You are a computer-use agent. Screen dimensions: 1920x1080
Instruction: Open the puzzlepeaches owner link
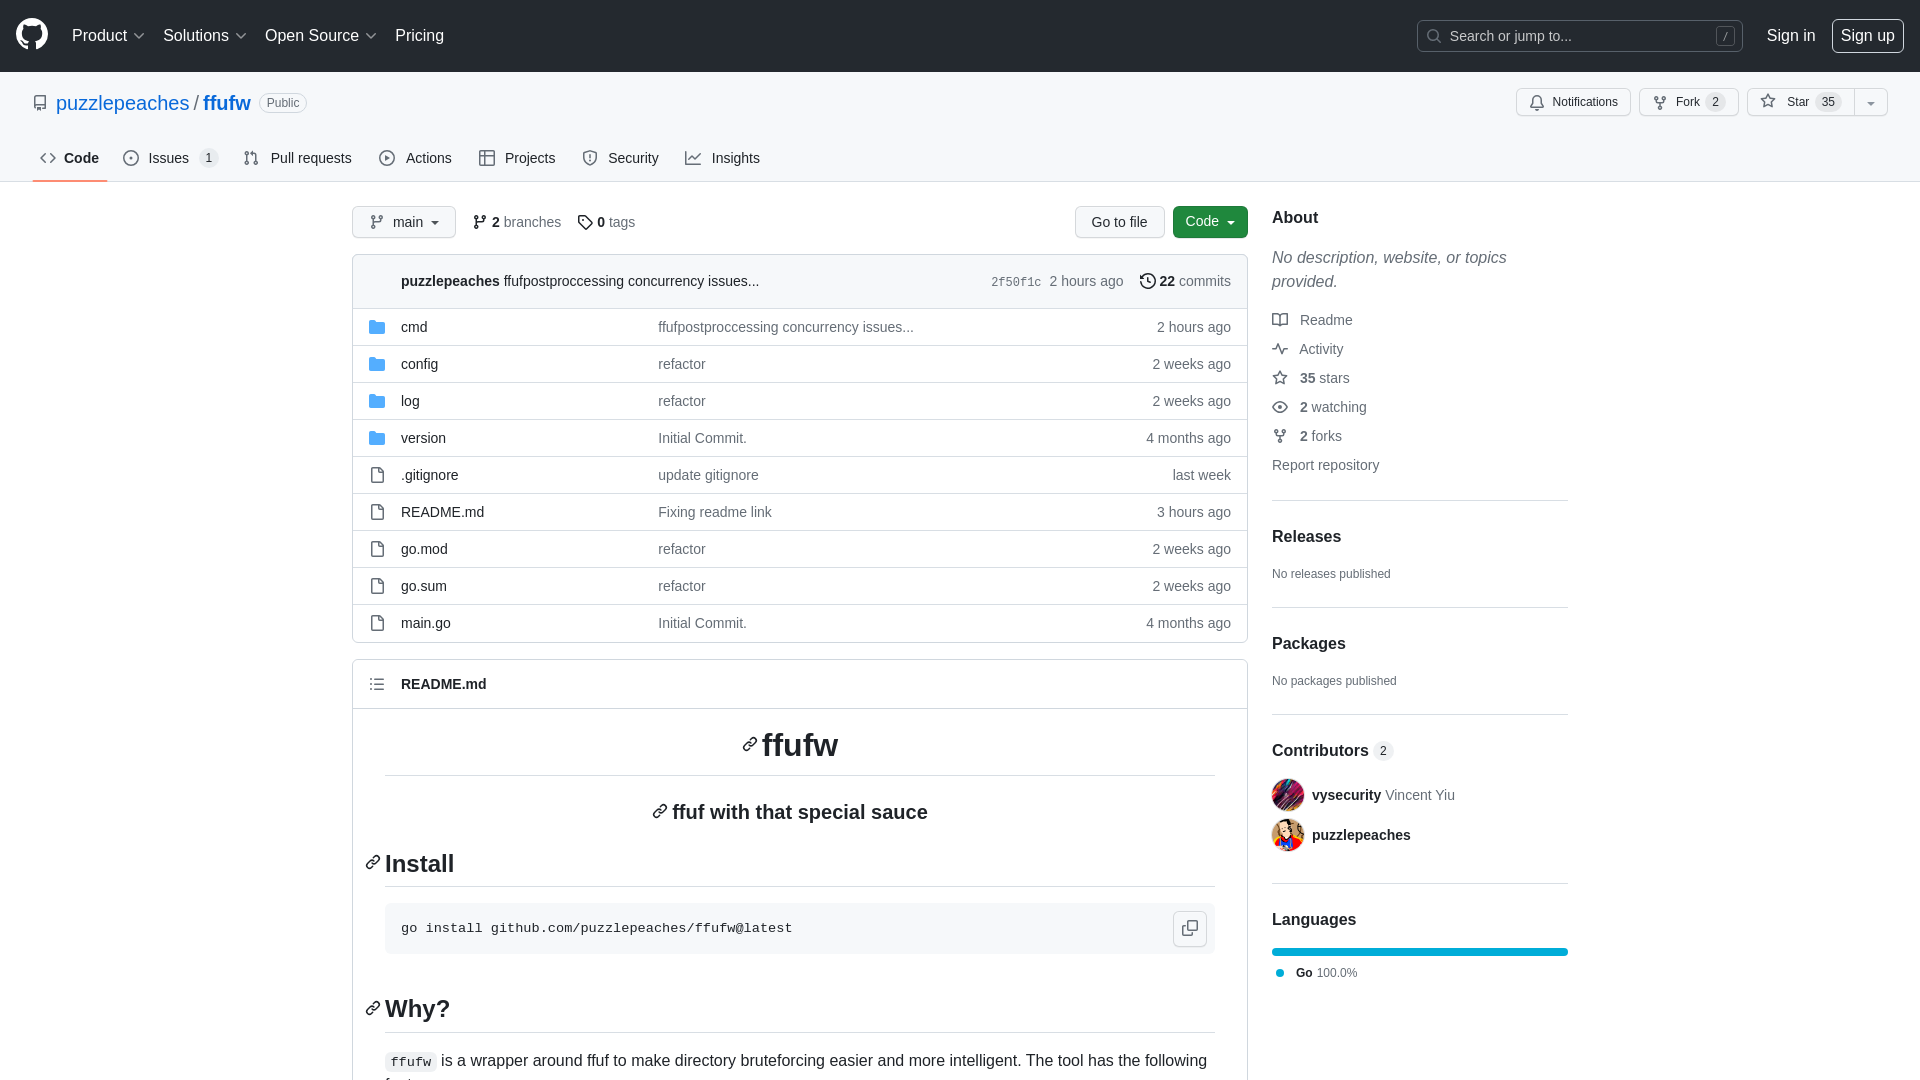point(122,103)
